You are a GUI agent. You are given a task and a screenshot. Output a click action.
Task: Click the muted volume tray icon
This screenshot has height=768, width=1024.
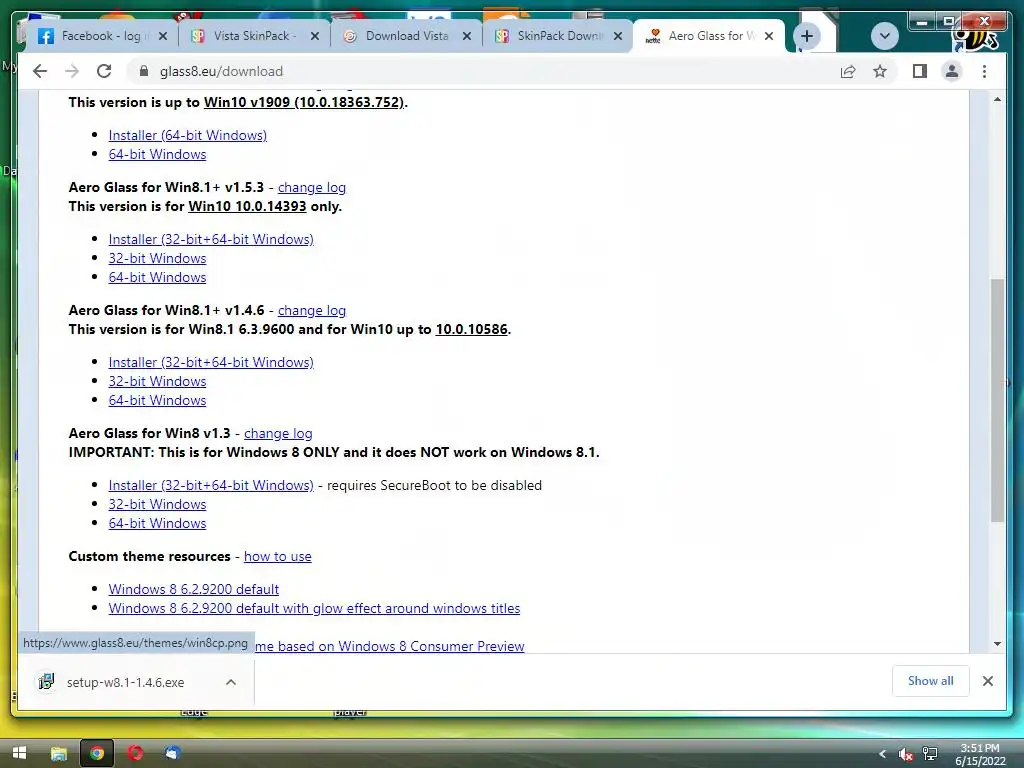tap(906, 754)
